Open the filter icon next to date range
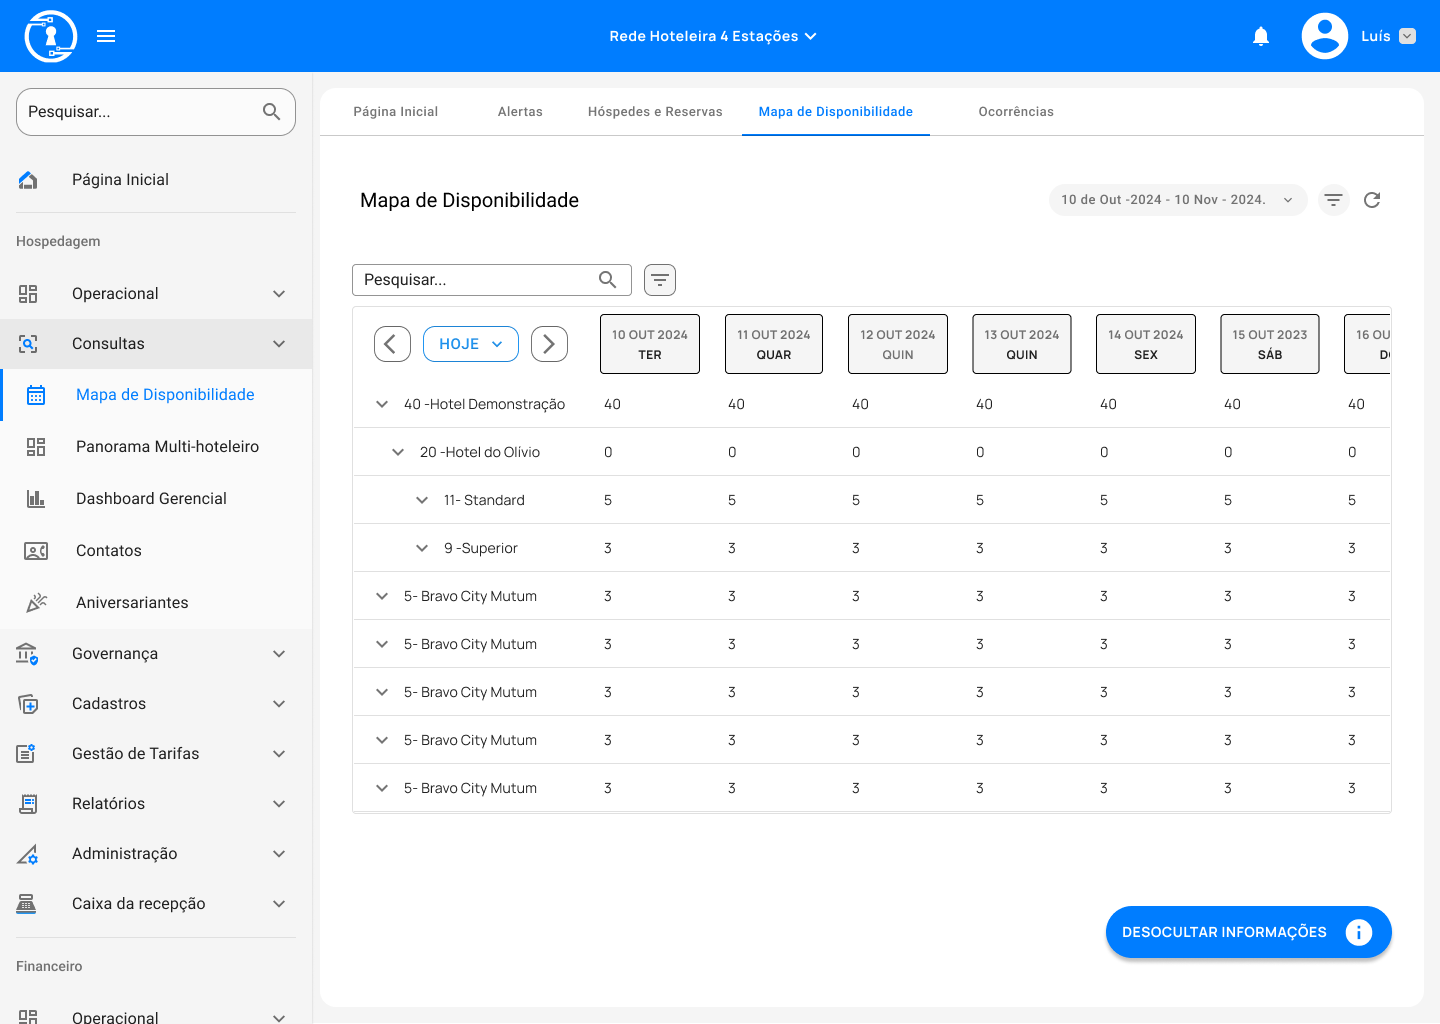The height and width of the screenshot is (1024, 1440). coord(1333,200)
